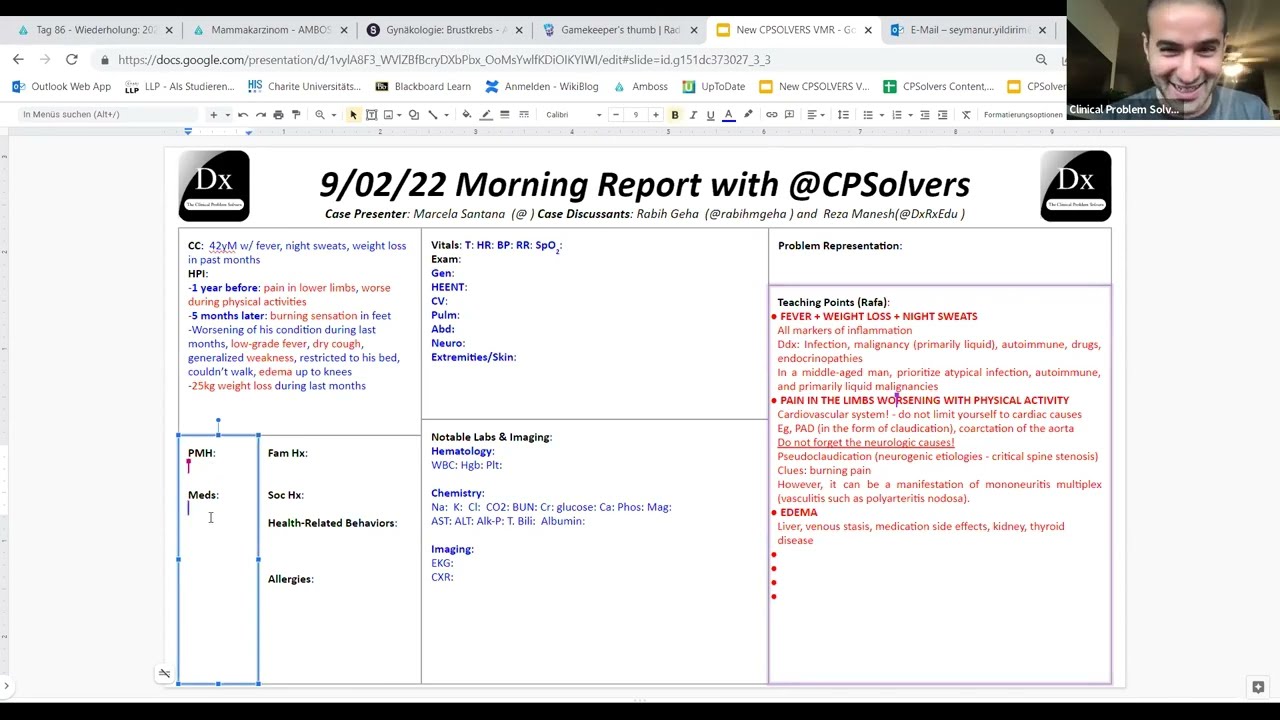Click Formatierungsoptionen button
Screen dimensions: 1280x720
click(1023, 115)
